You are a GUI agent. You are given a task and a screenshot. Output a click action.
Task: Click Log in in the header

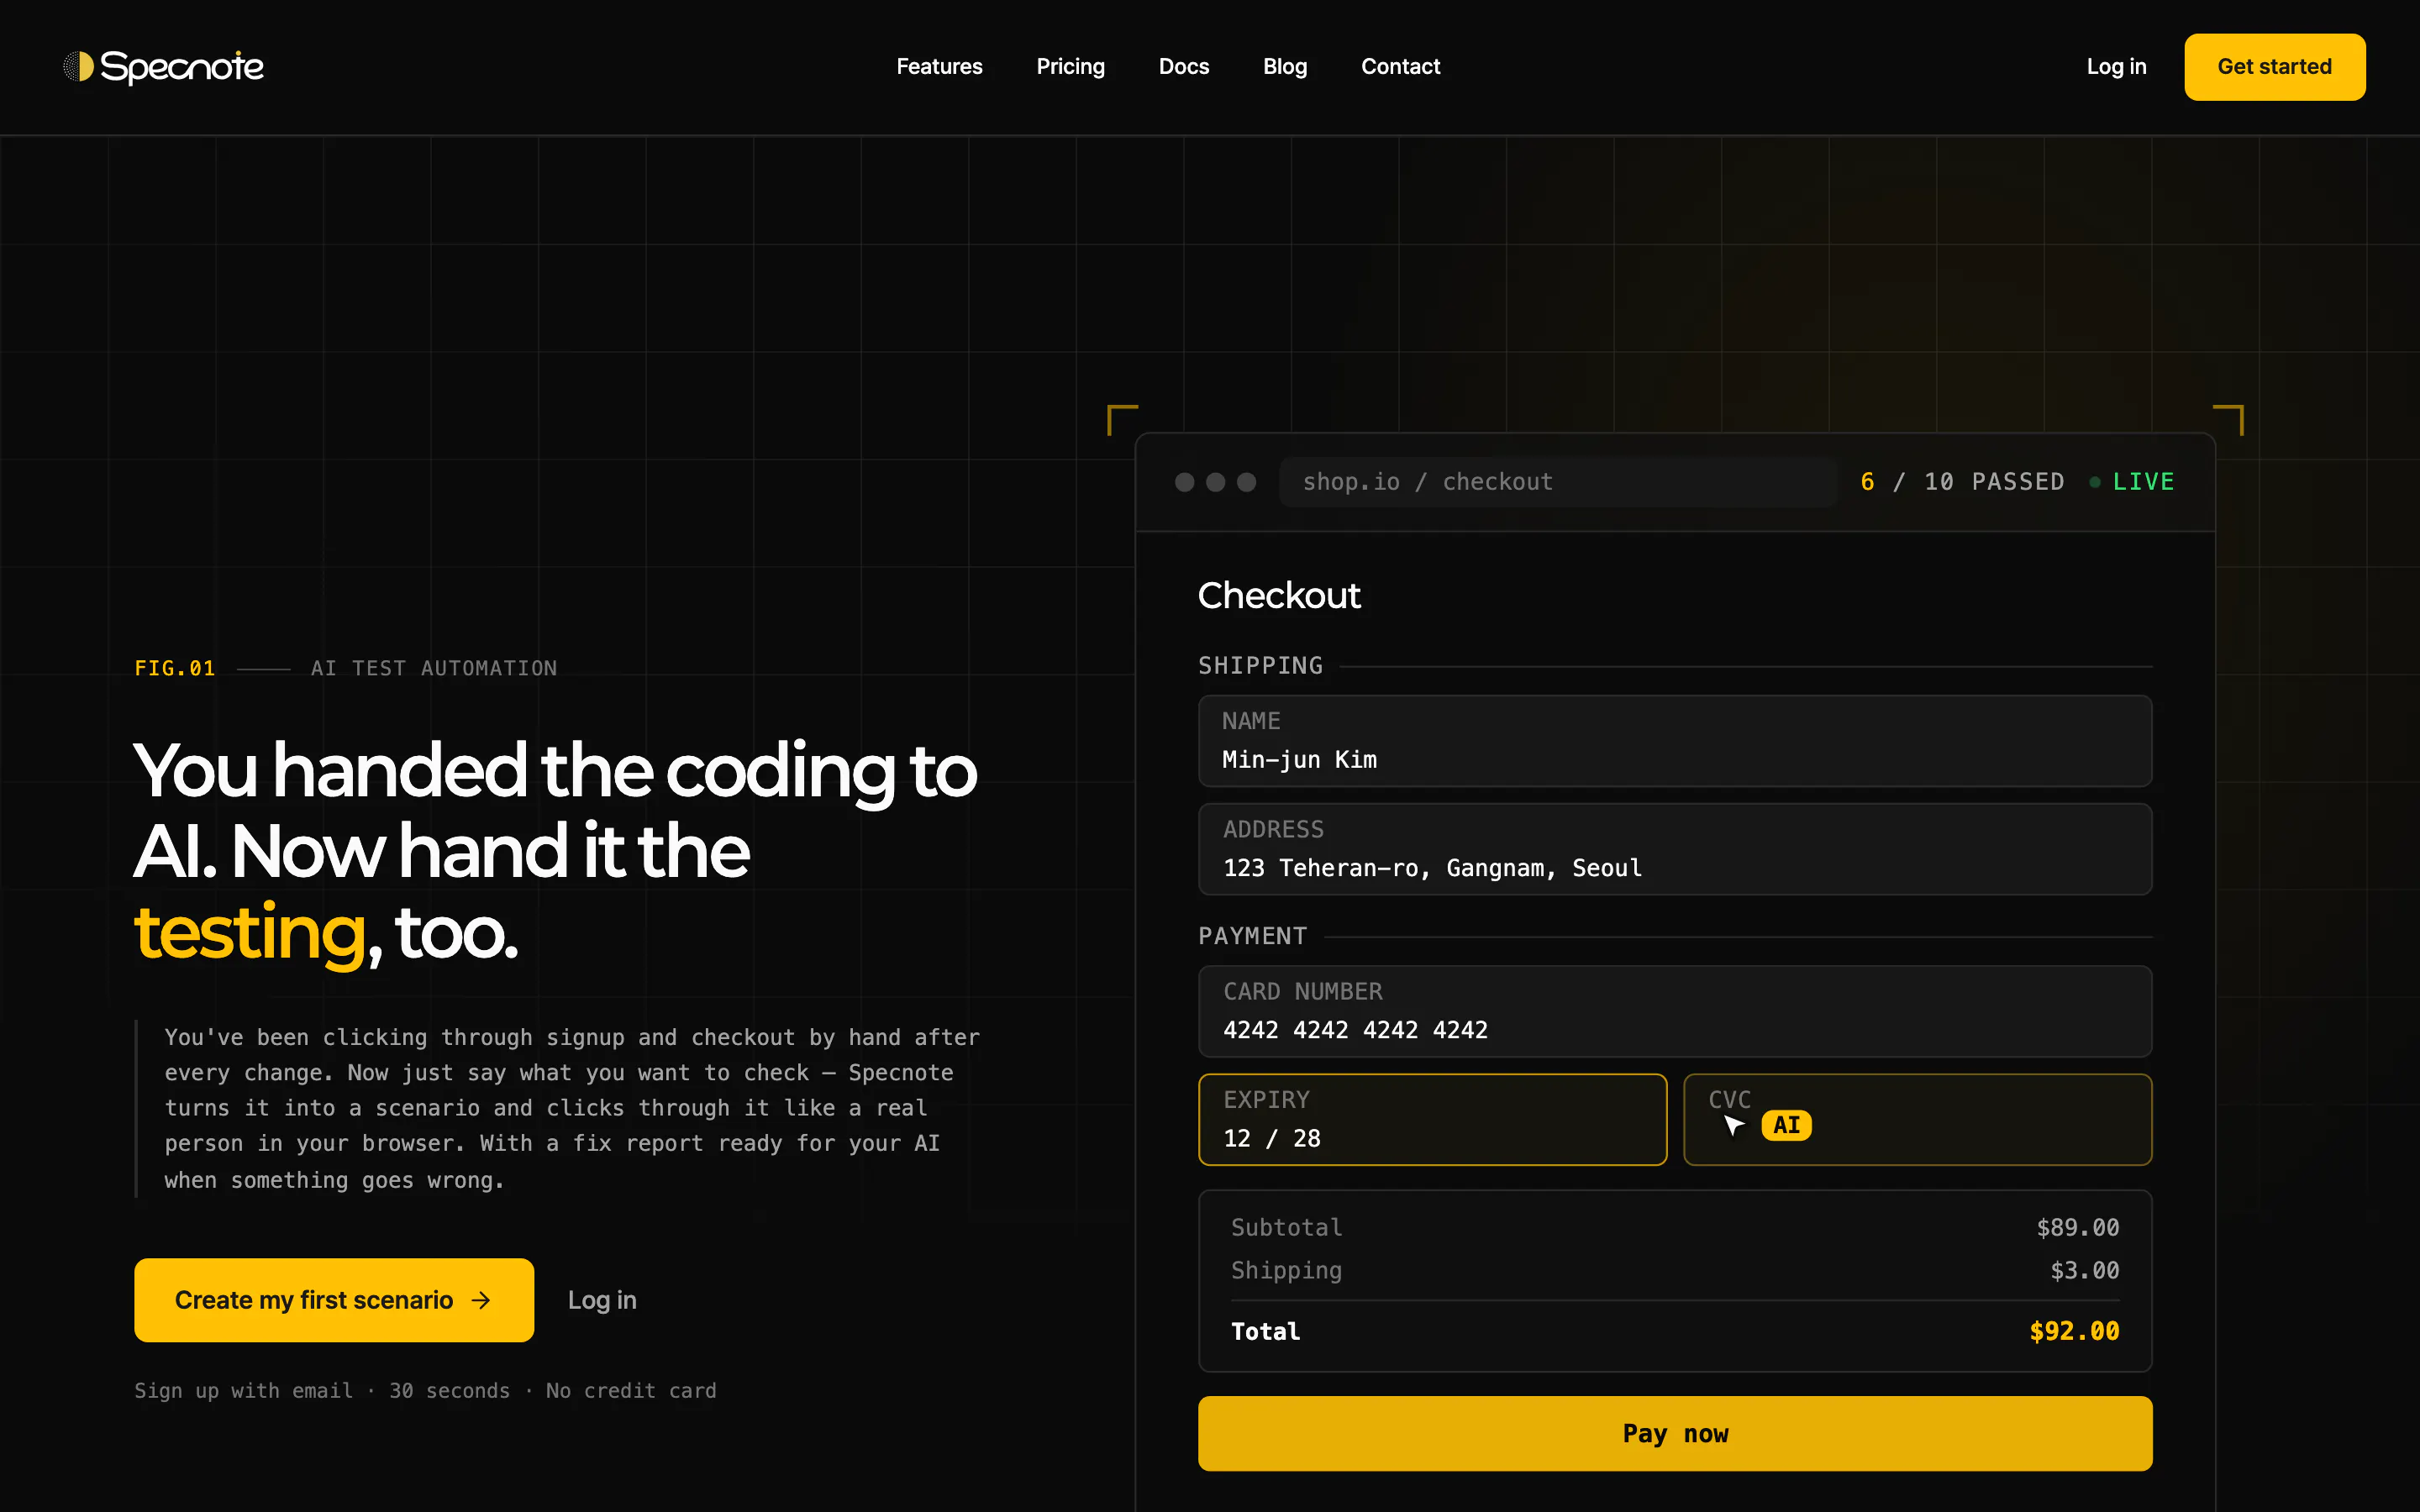click(2116, 67)
